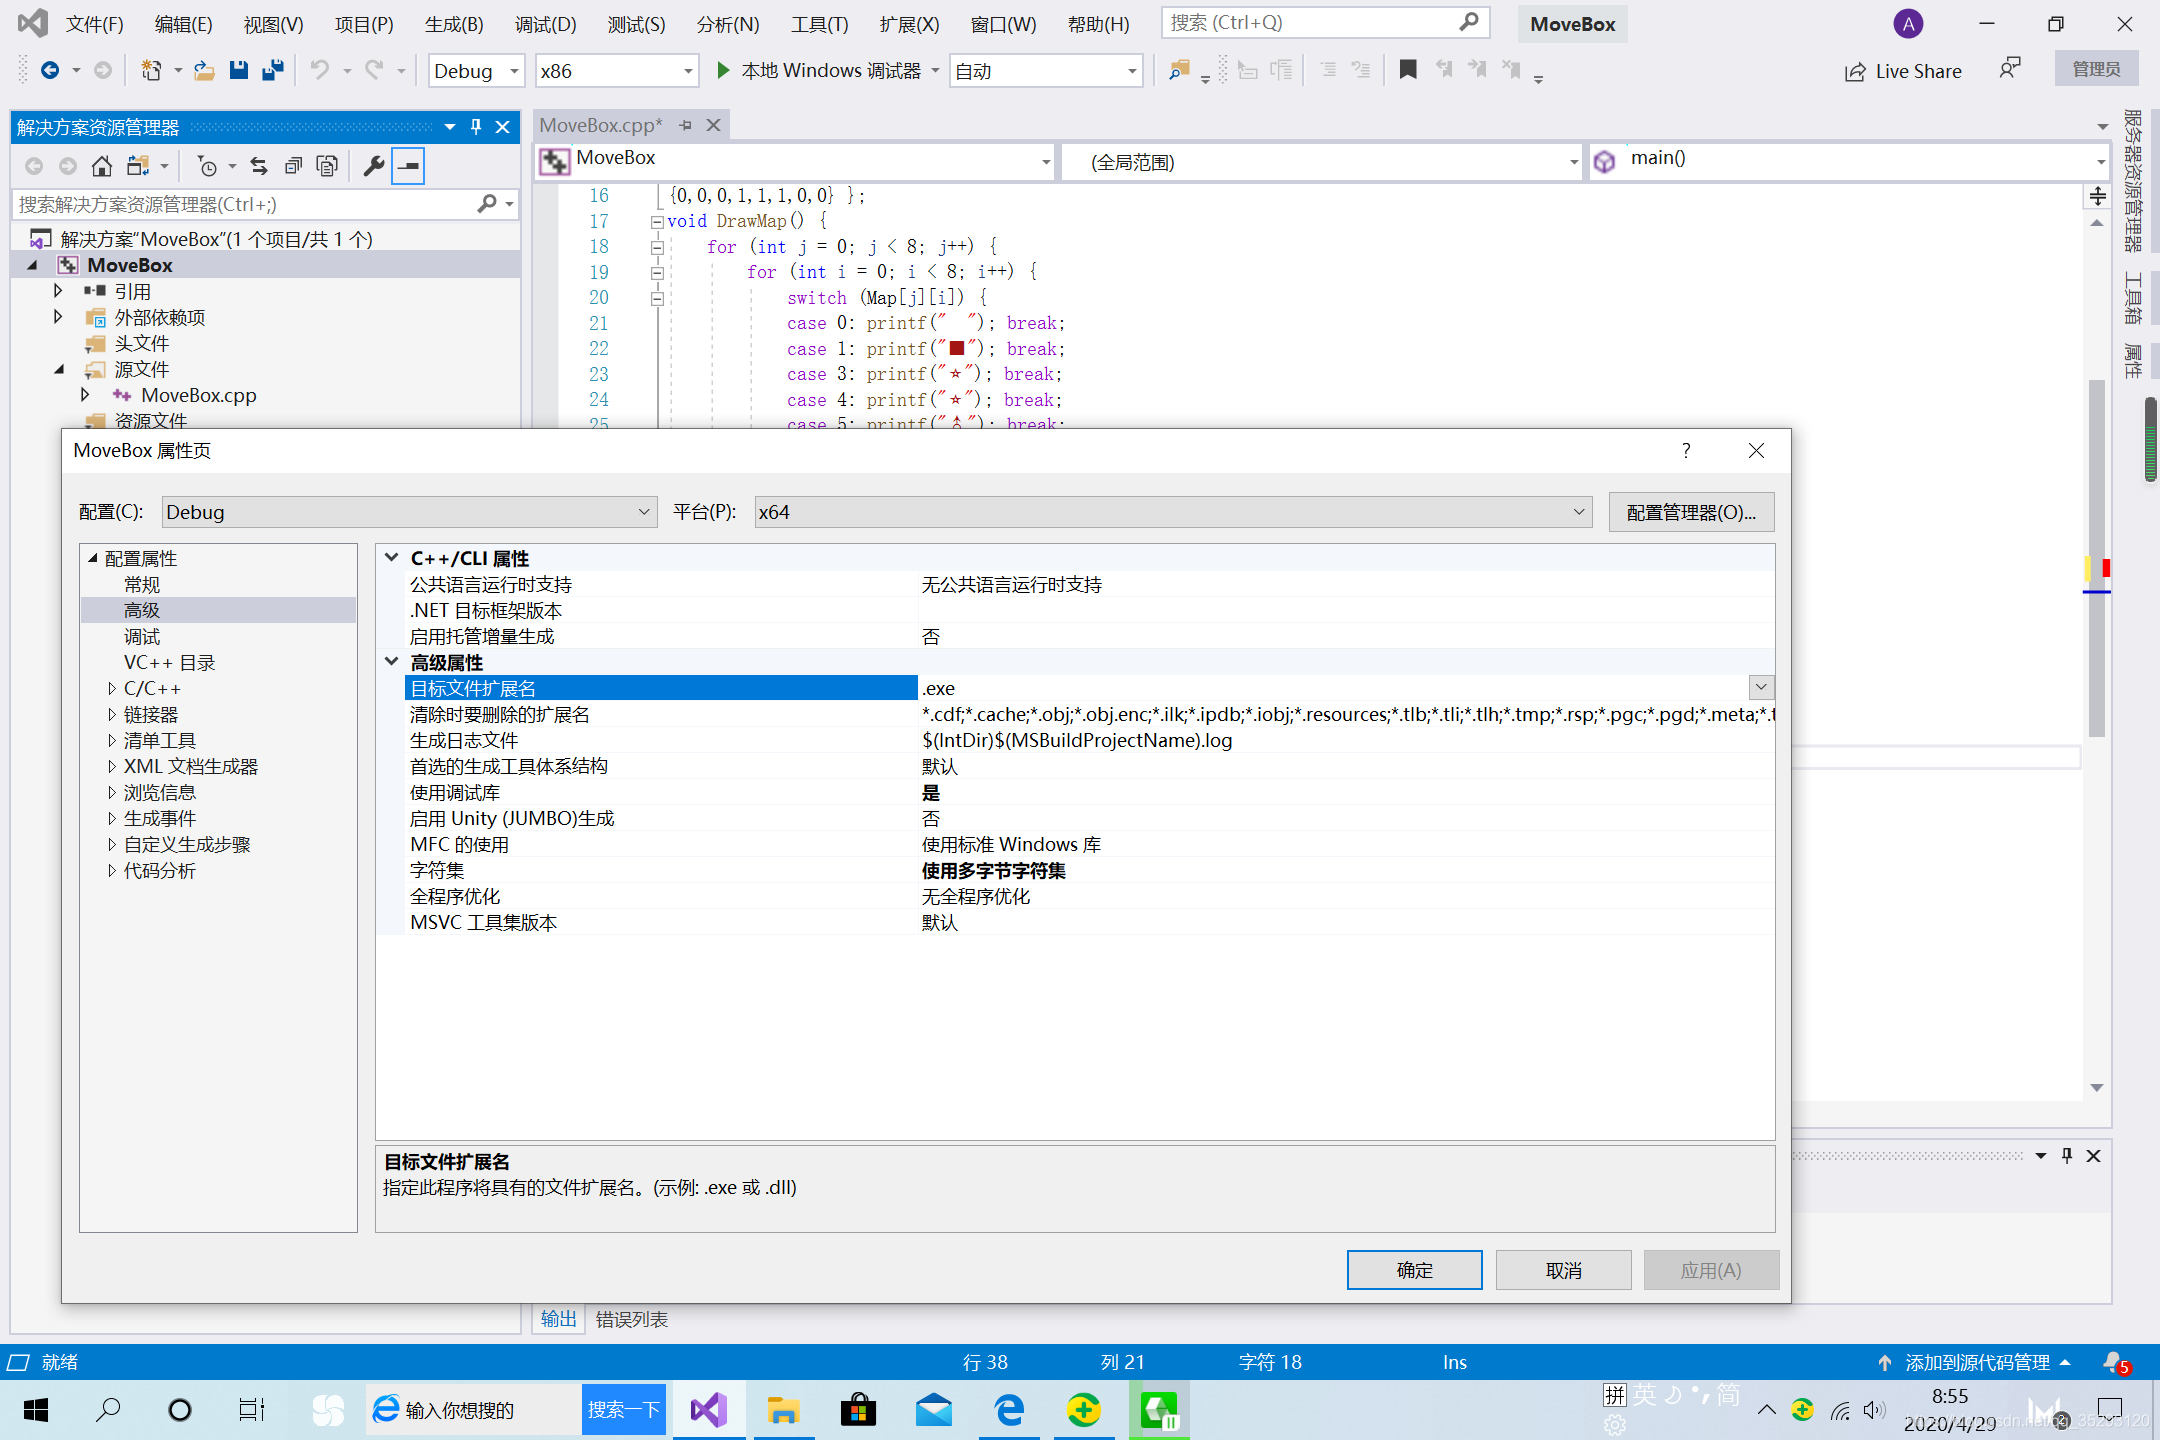Start the local Windows debugger
The width and height of the screenshot is (2160, 1440).
click(722, 70)
